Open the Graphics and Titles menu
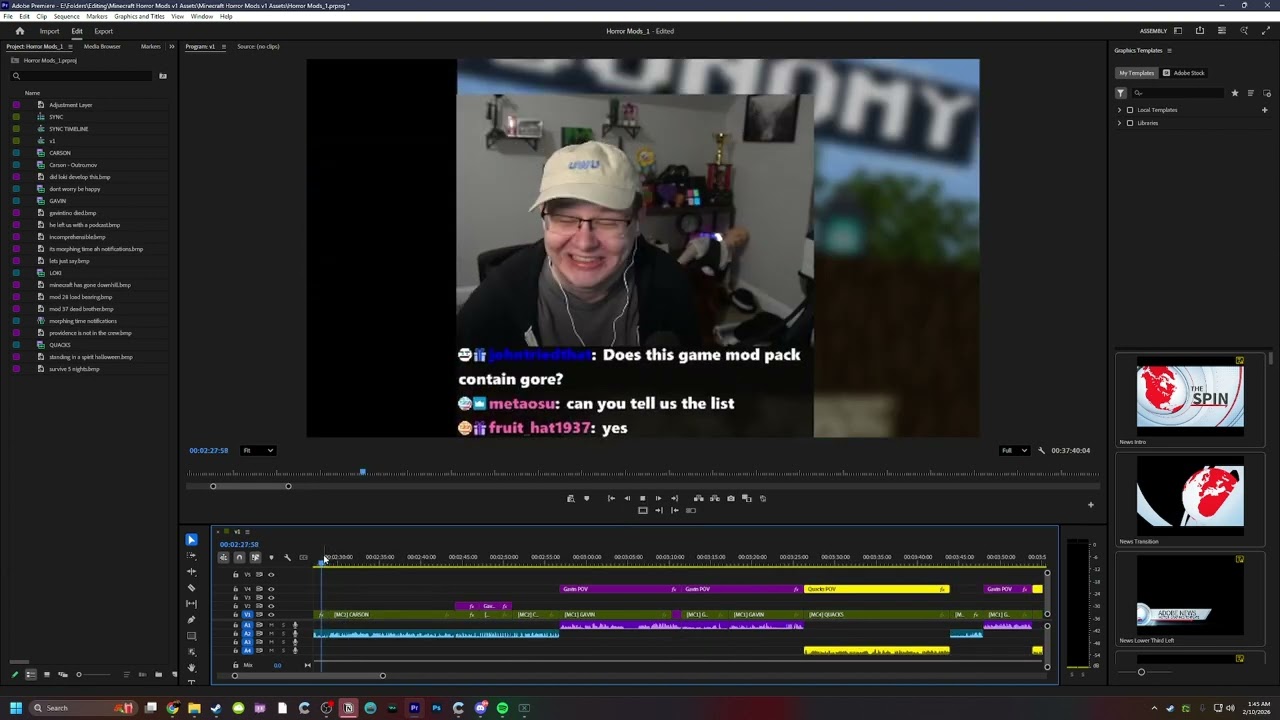 coord(140,17)
